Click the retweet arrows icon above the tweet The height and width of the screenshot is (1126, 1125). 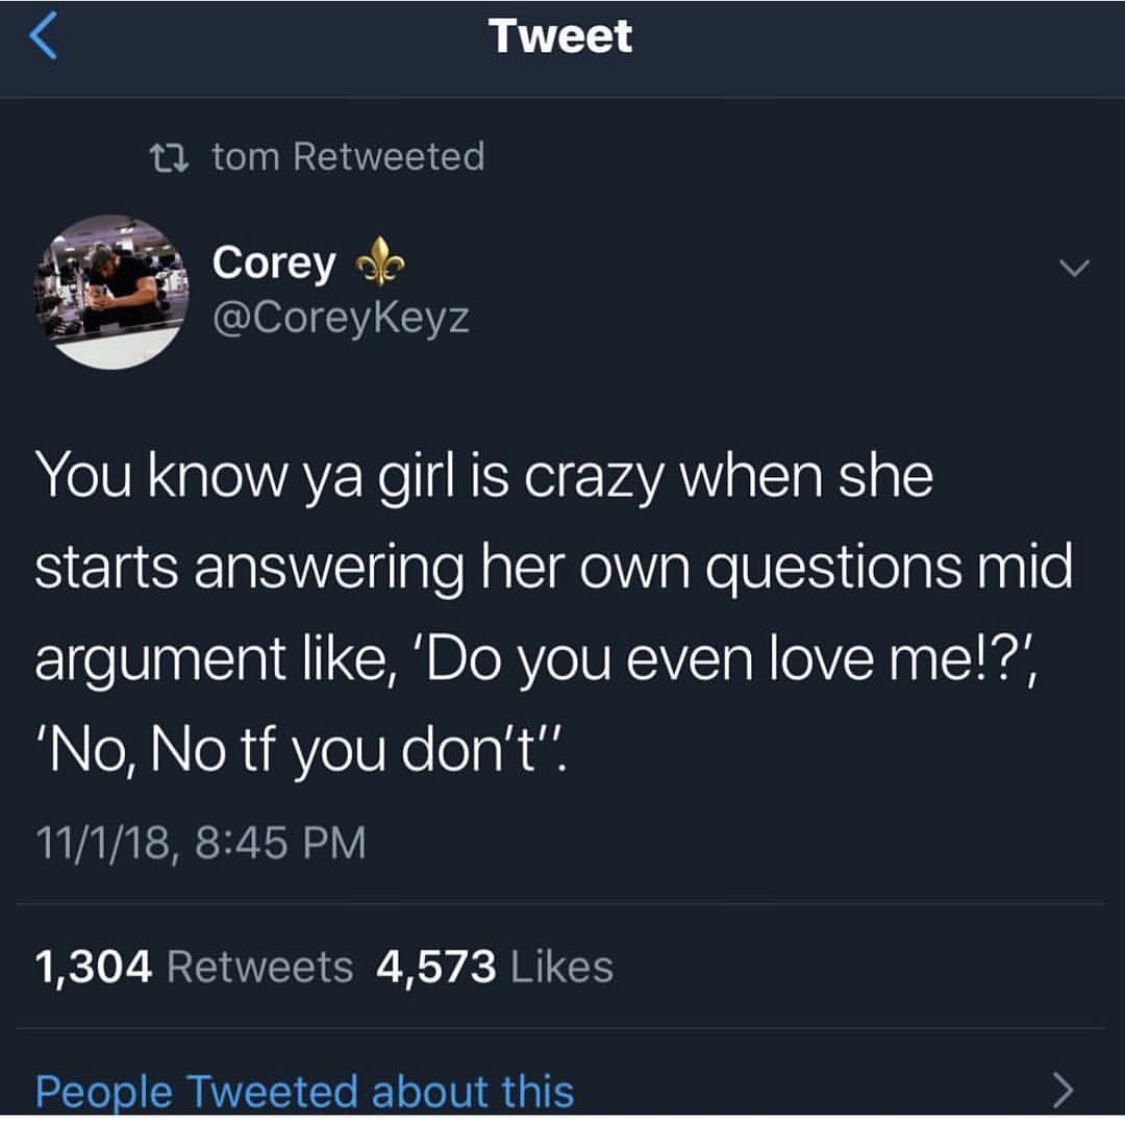point(169,157)
